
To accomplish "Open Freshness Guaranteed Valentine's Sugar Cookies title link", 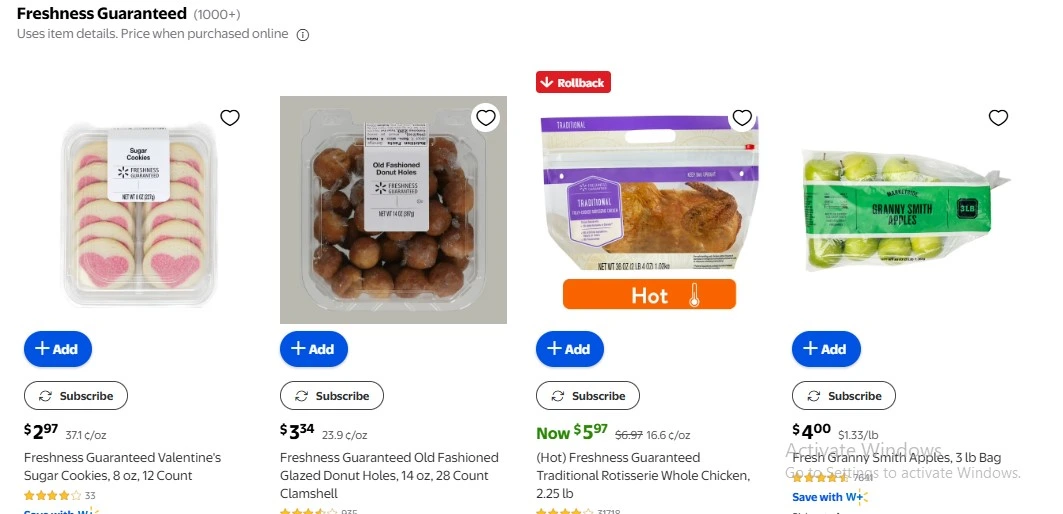I will (x=122, y=466).
